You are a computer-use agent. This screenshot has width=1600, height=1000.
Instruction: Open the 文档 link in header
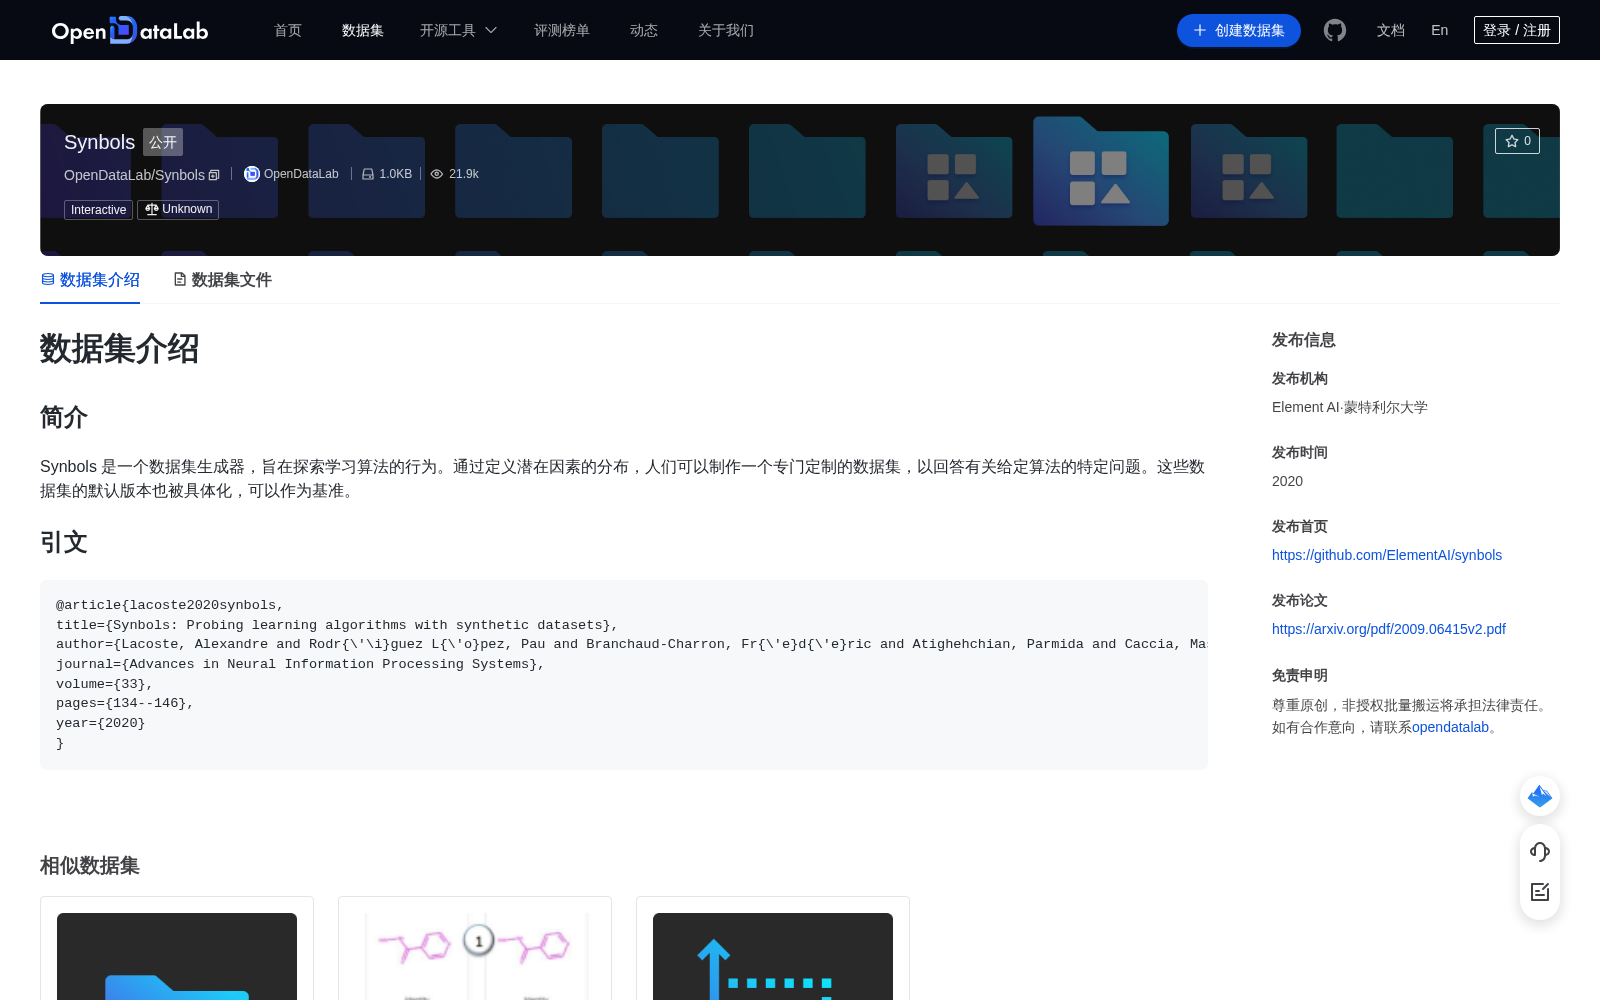click(x=1391, y=30)
